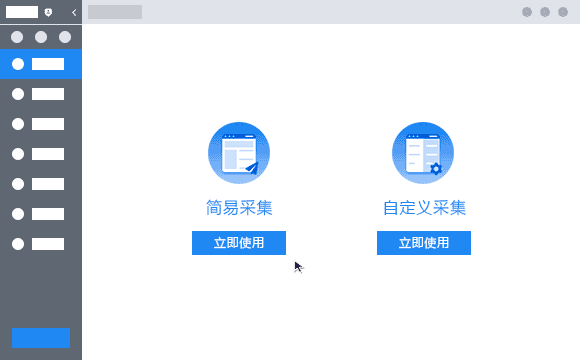
Task: Select the gray tab in the top bar
Action: click(x=115, y=12)
